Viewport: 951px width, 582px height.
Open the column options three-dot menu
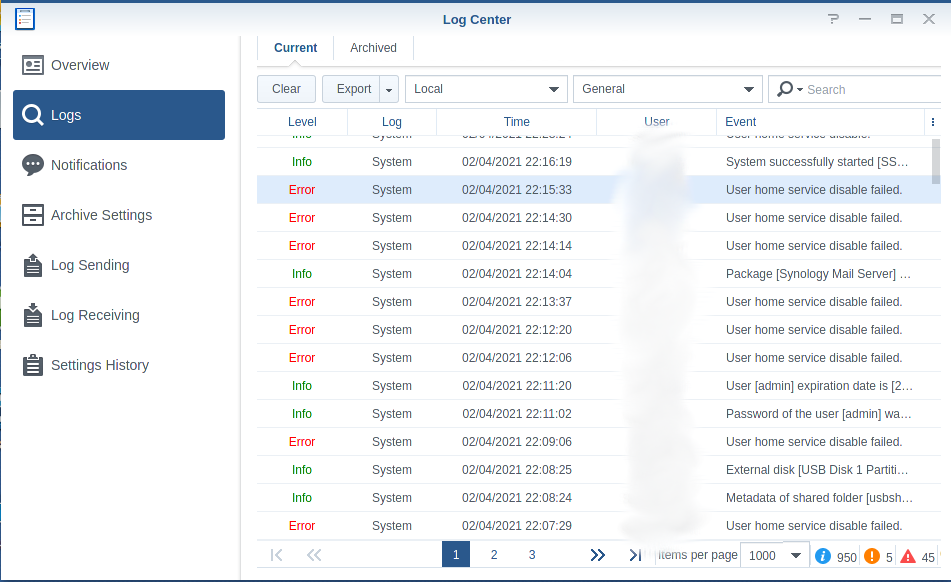point(933,122)
